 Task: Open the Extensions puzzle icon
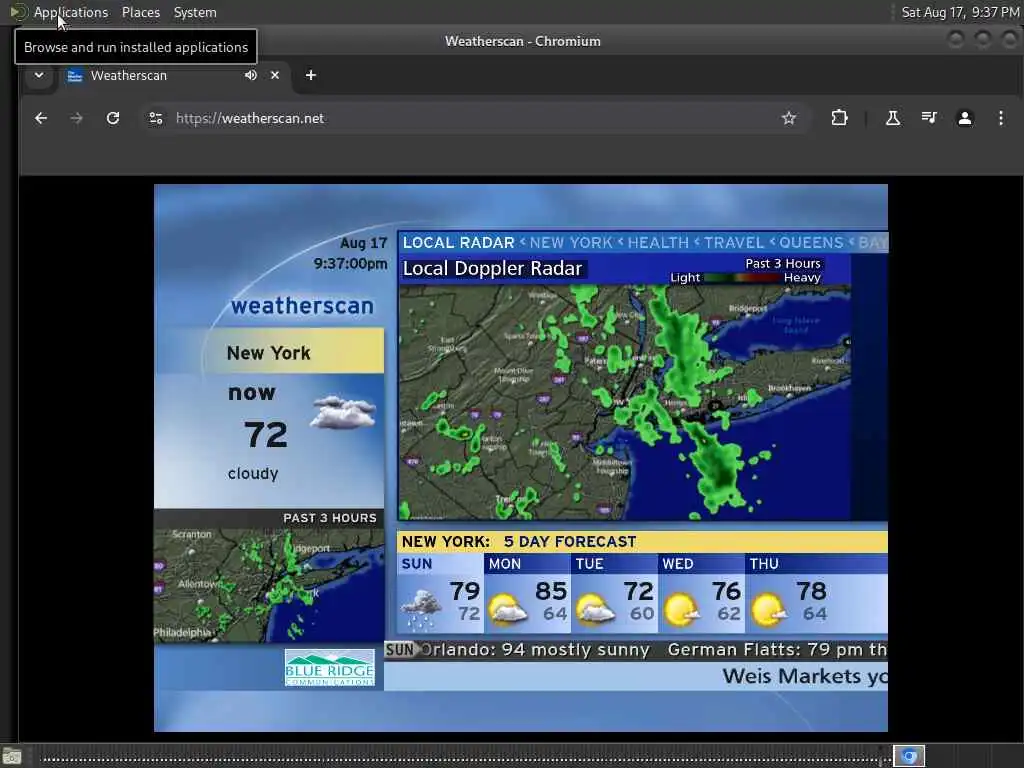click(839, 118)
